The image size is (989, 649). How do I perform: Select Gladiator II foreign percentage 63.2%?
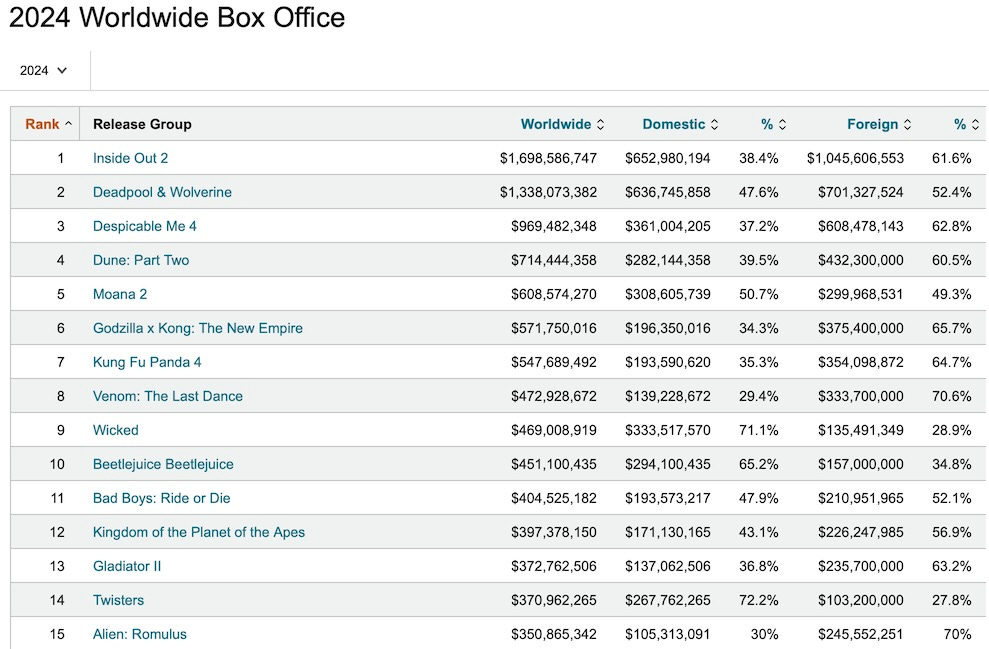(951, 567)
